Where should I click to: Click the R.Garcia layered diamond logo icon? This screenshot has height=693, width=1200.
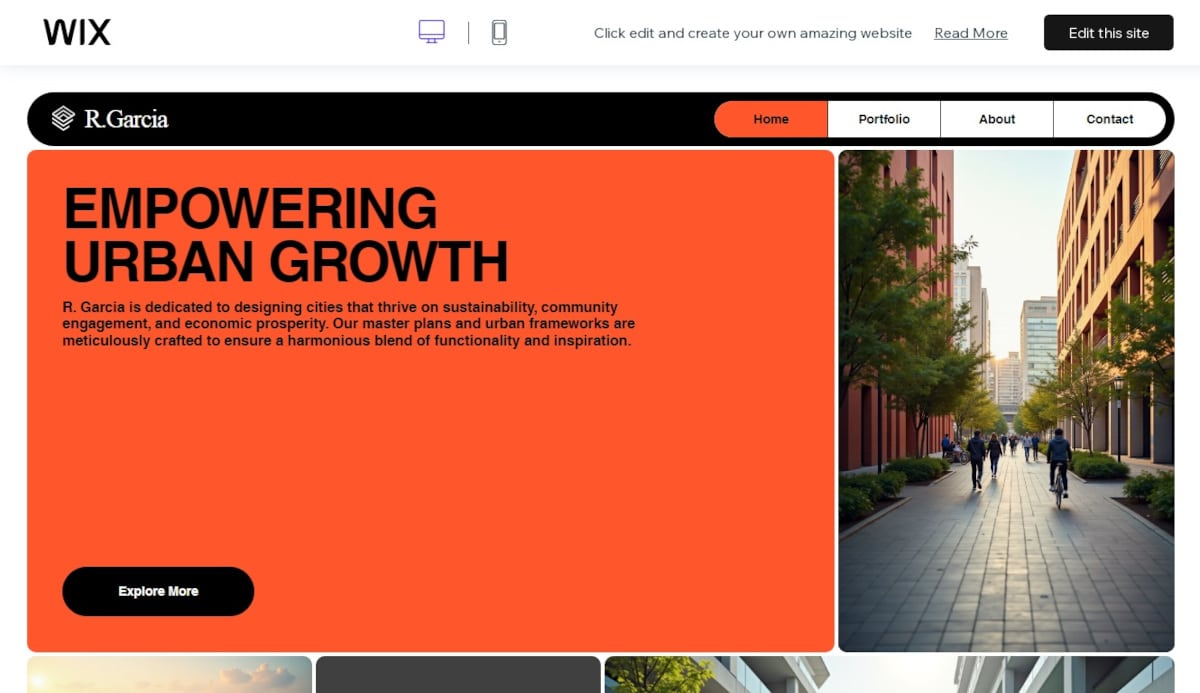tap(63, 119)
